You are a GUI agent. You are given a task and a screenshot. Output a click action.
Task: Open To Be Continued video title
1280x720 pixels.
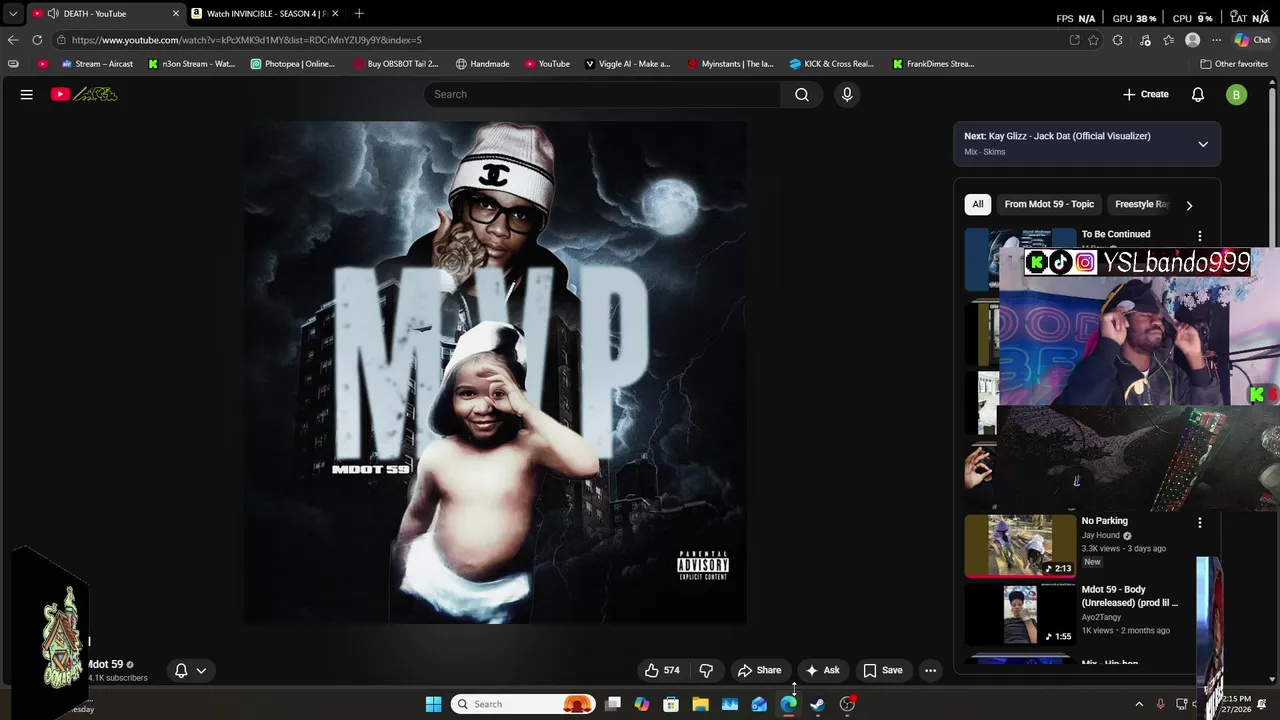(1116, 234)
